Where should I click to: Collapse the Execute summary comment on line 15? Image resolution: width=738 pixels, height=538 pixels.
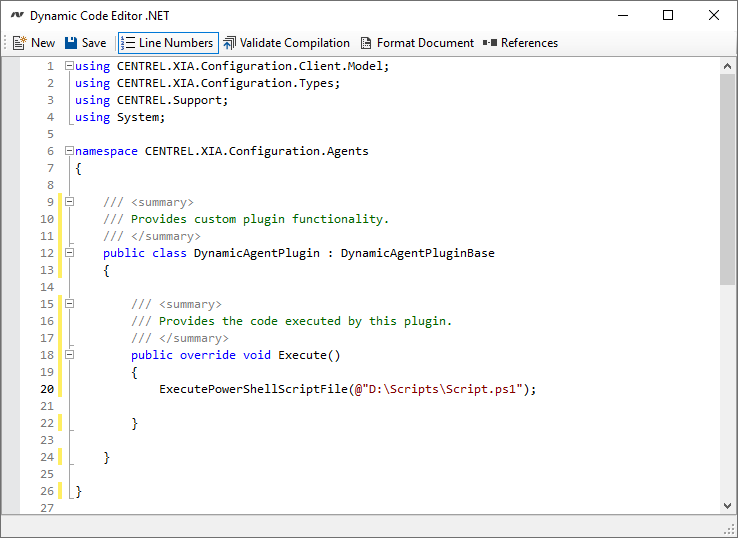point(69,304)
